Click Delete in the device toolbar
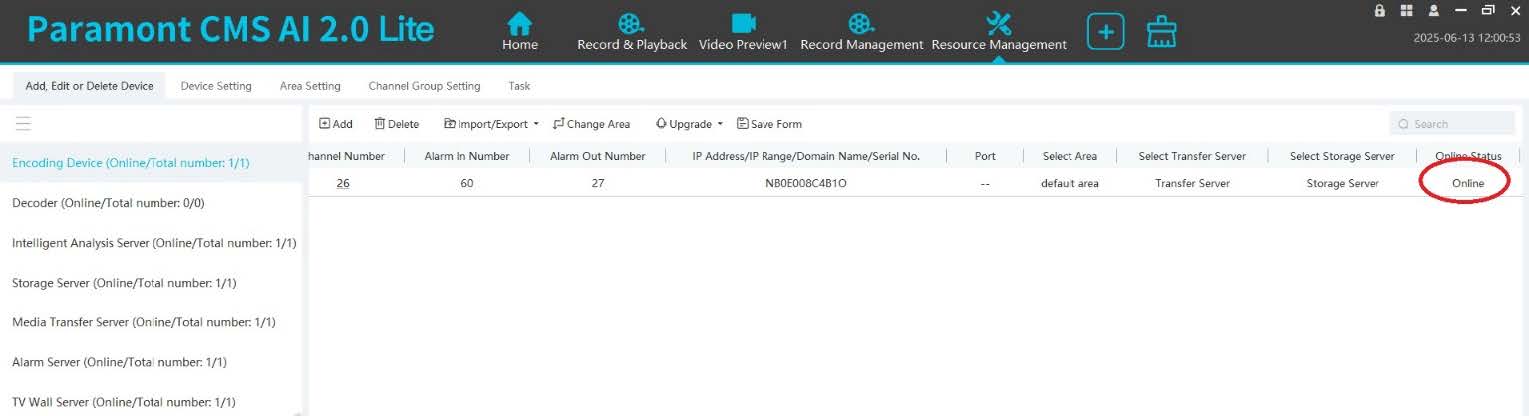1529x416 pixels. (x=396, y=124)
